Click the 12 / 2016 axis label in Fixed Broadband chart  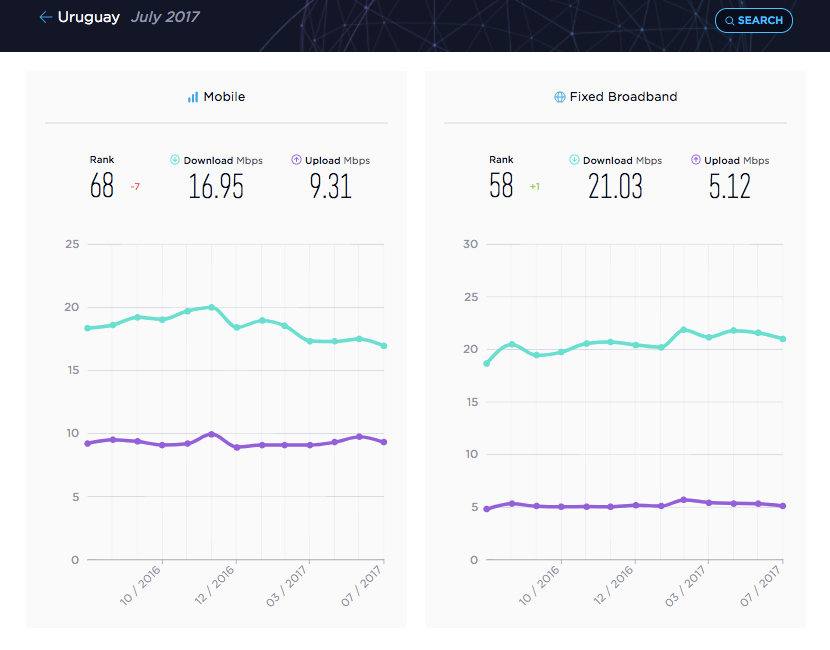(614, 585)
